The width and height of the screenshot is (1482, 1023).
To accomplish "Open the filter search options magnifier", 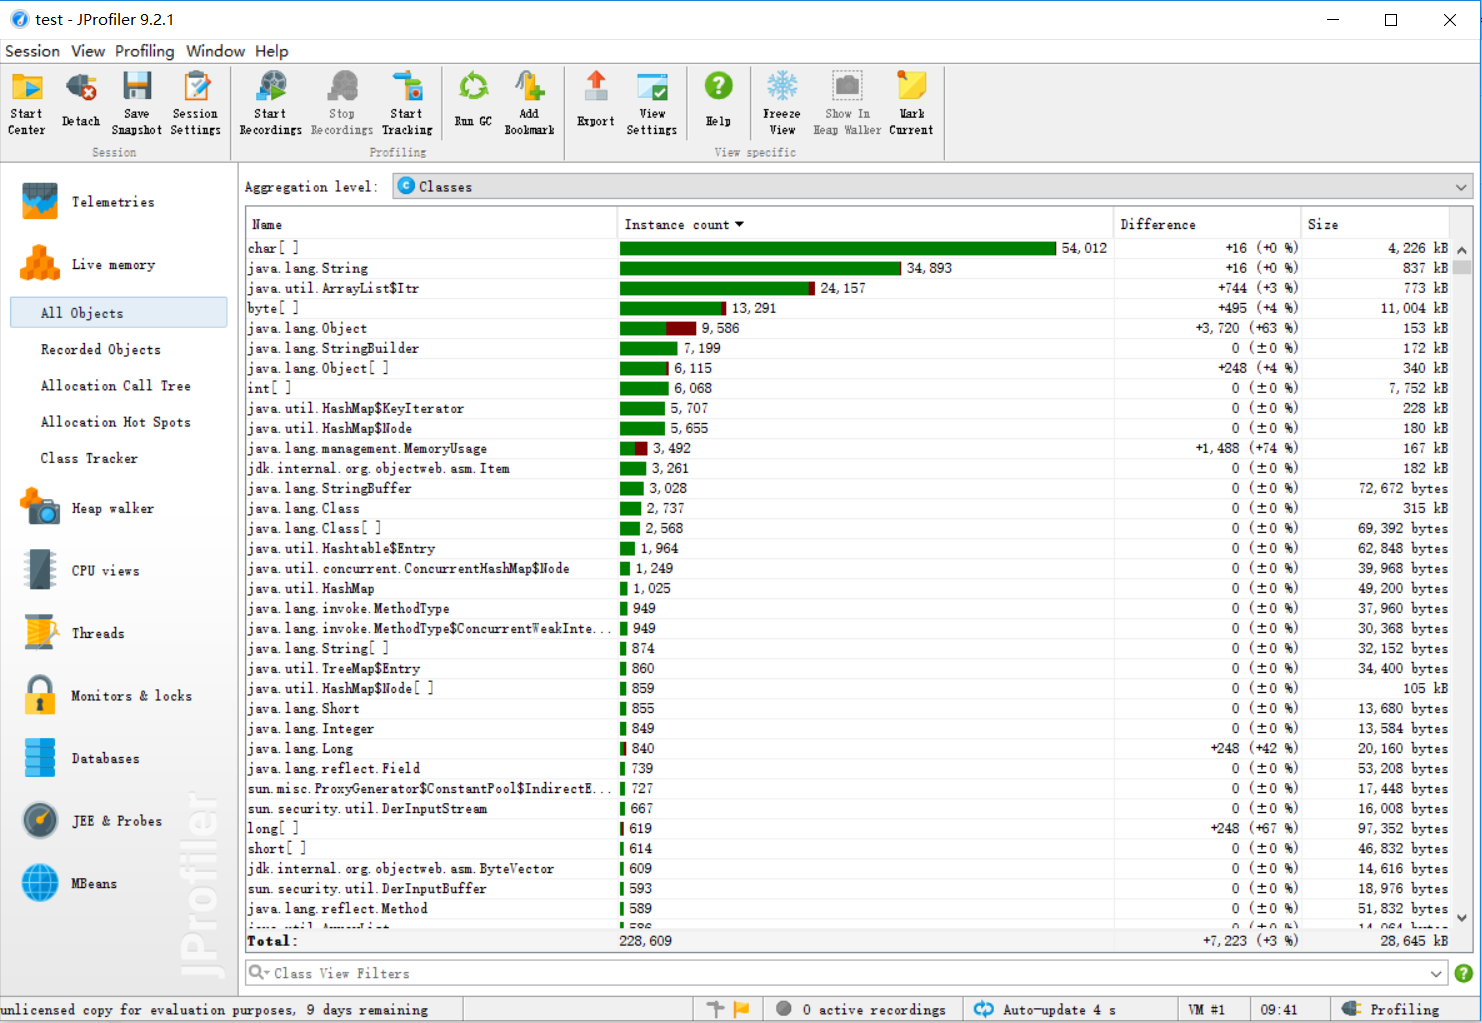I will click(259, 973).
